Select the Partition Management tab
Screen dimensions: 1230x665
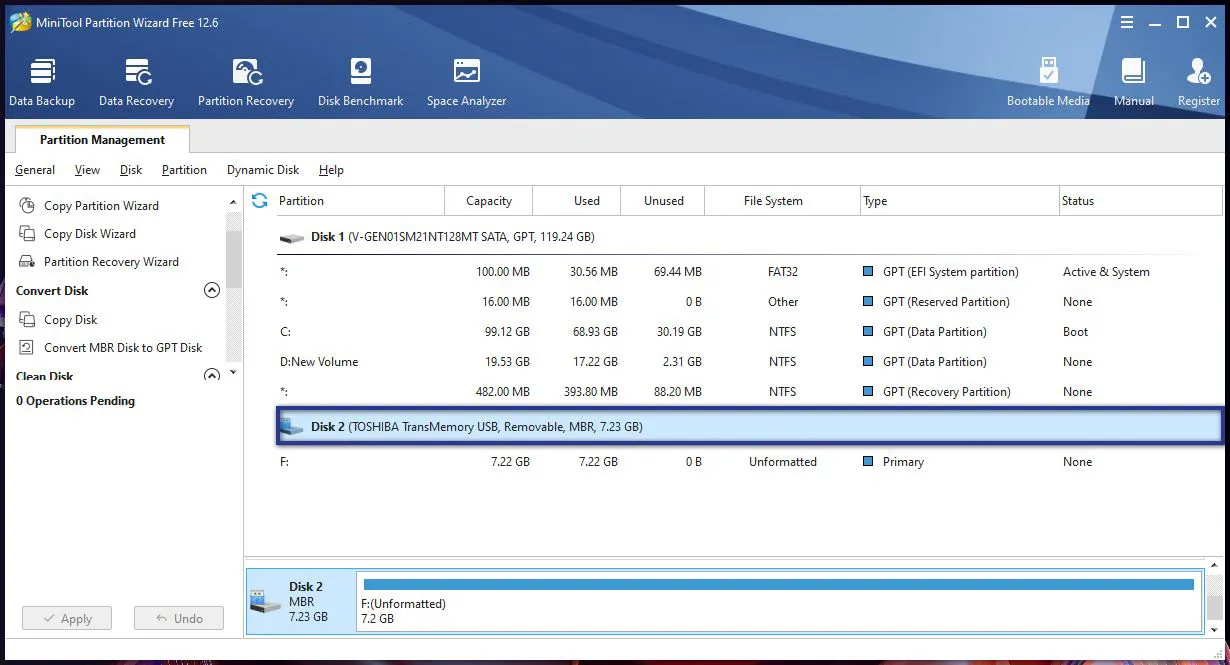(101, 139)
